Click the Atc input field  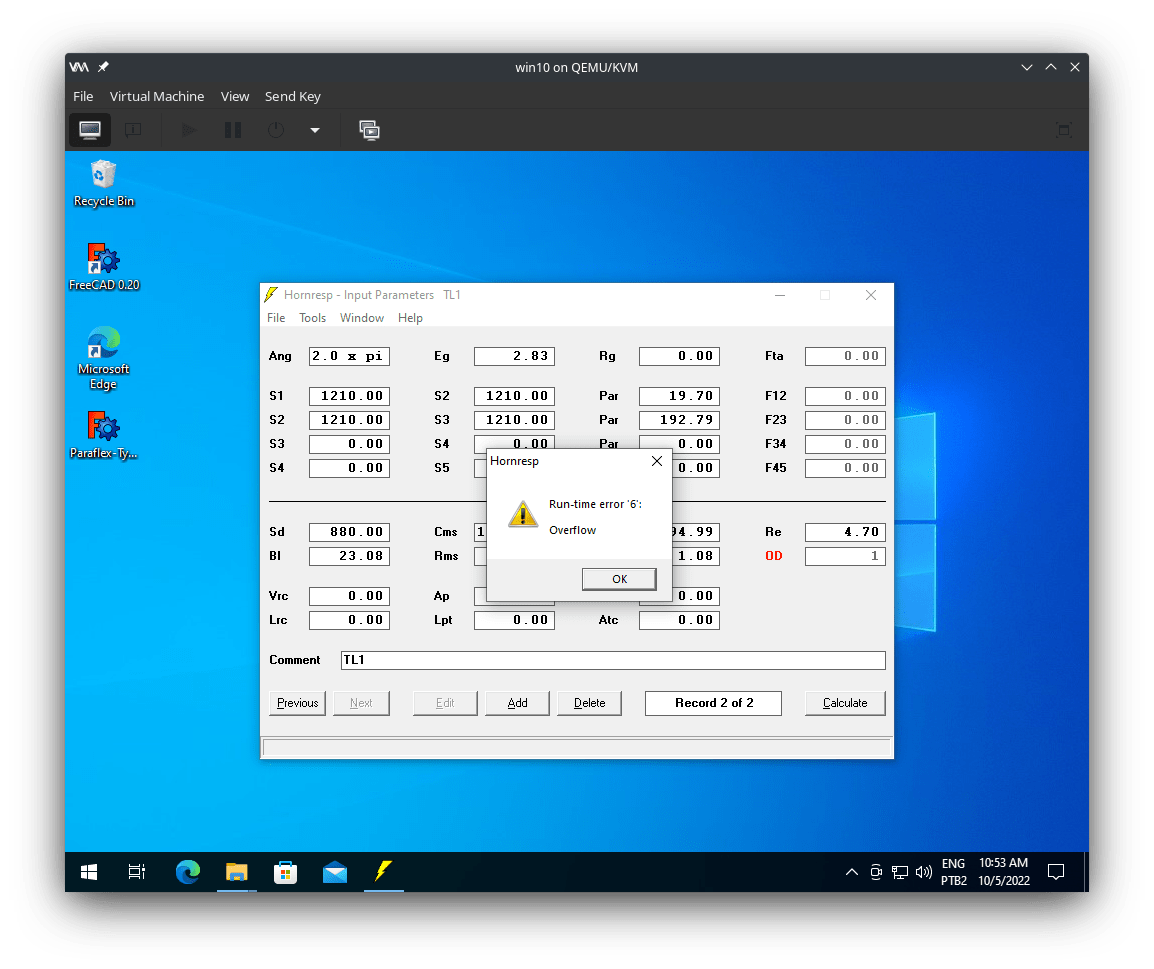click(679, 620)
